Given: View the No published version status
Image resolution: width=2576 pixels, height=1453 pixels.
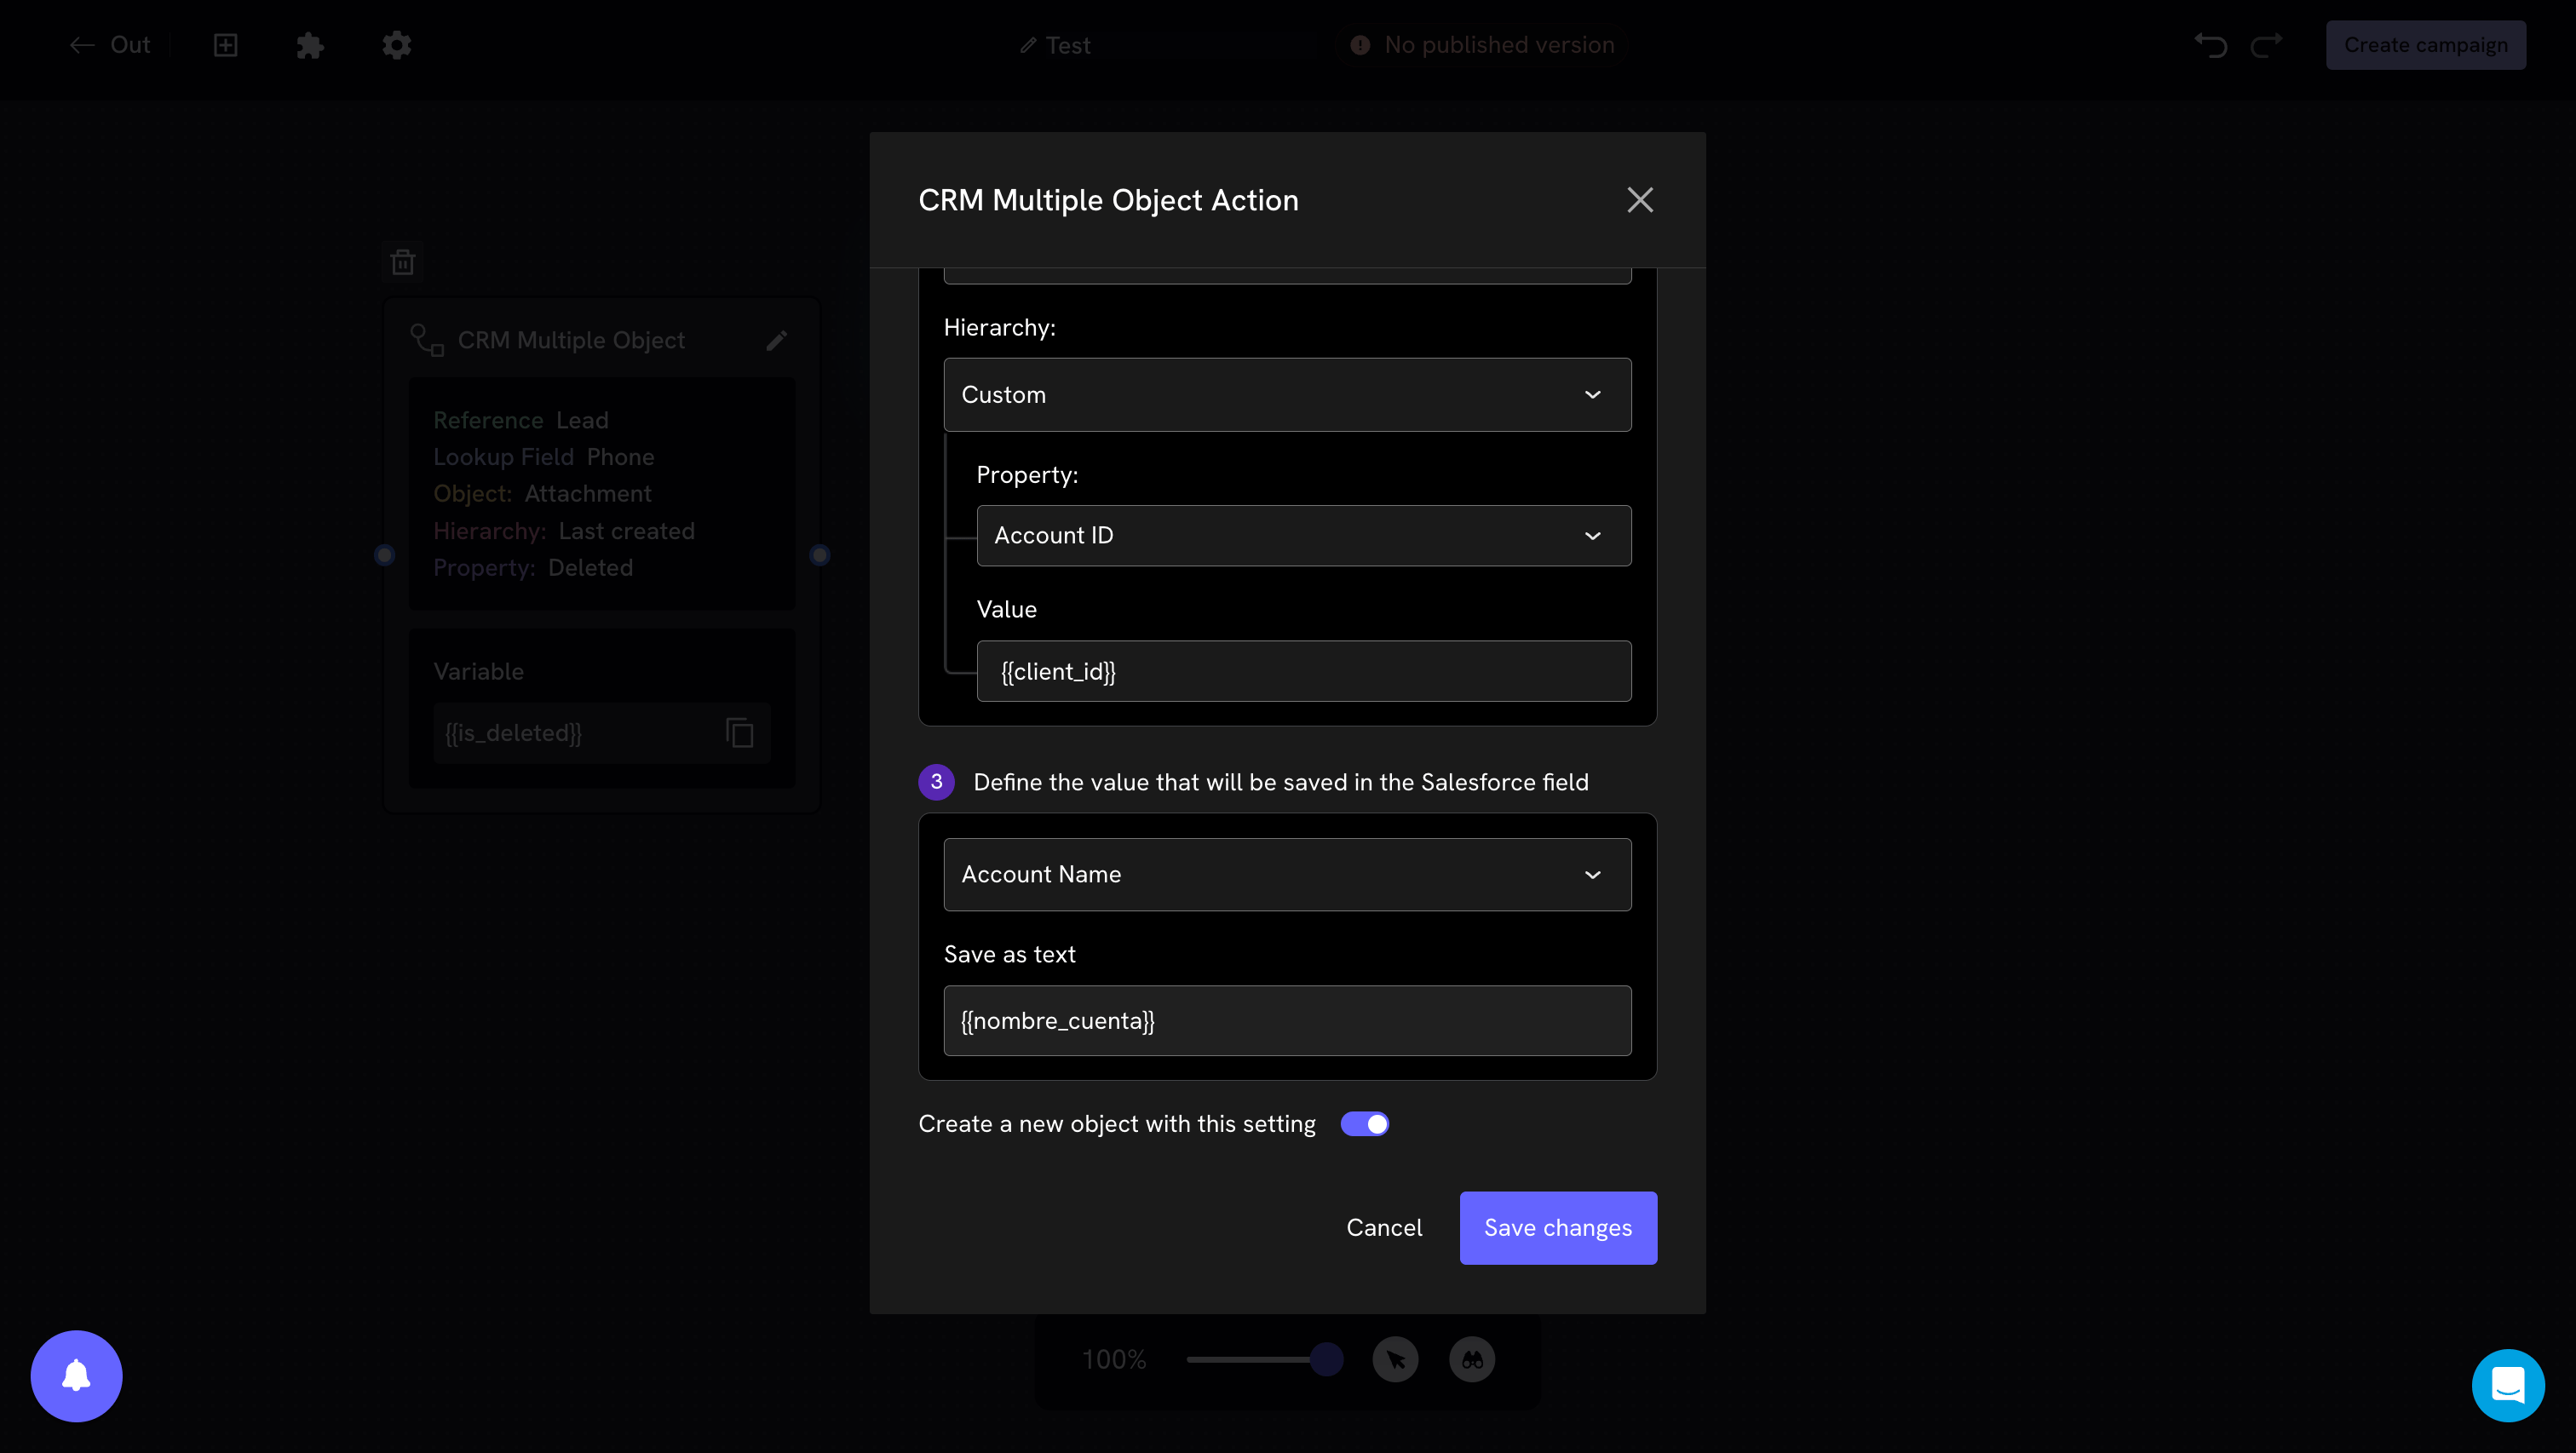Looking at the screenshot, I should click(x=1483, y=45).
